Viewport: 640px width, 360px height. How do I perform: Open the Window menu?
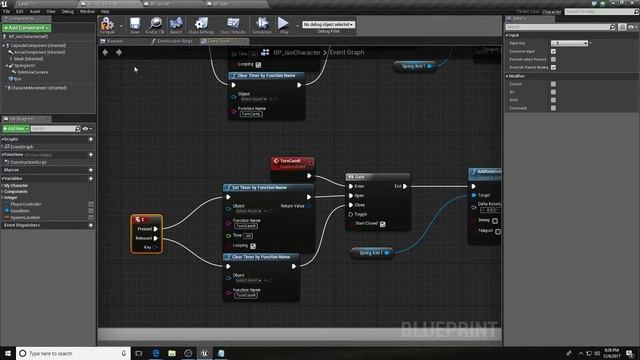87,11
